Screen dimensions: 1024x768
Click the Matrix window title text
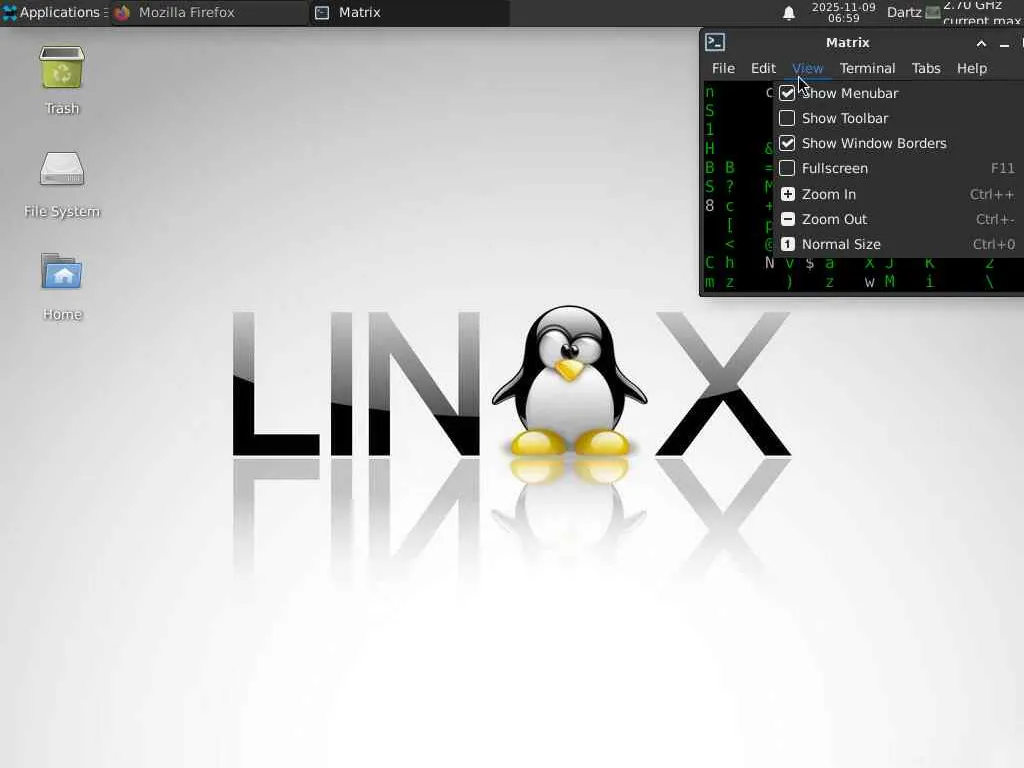click(847, 42)
